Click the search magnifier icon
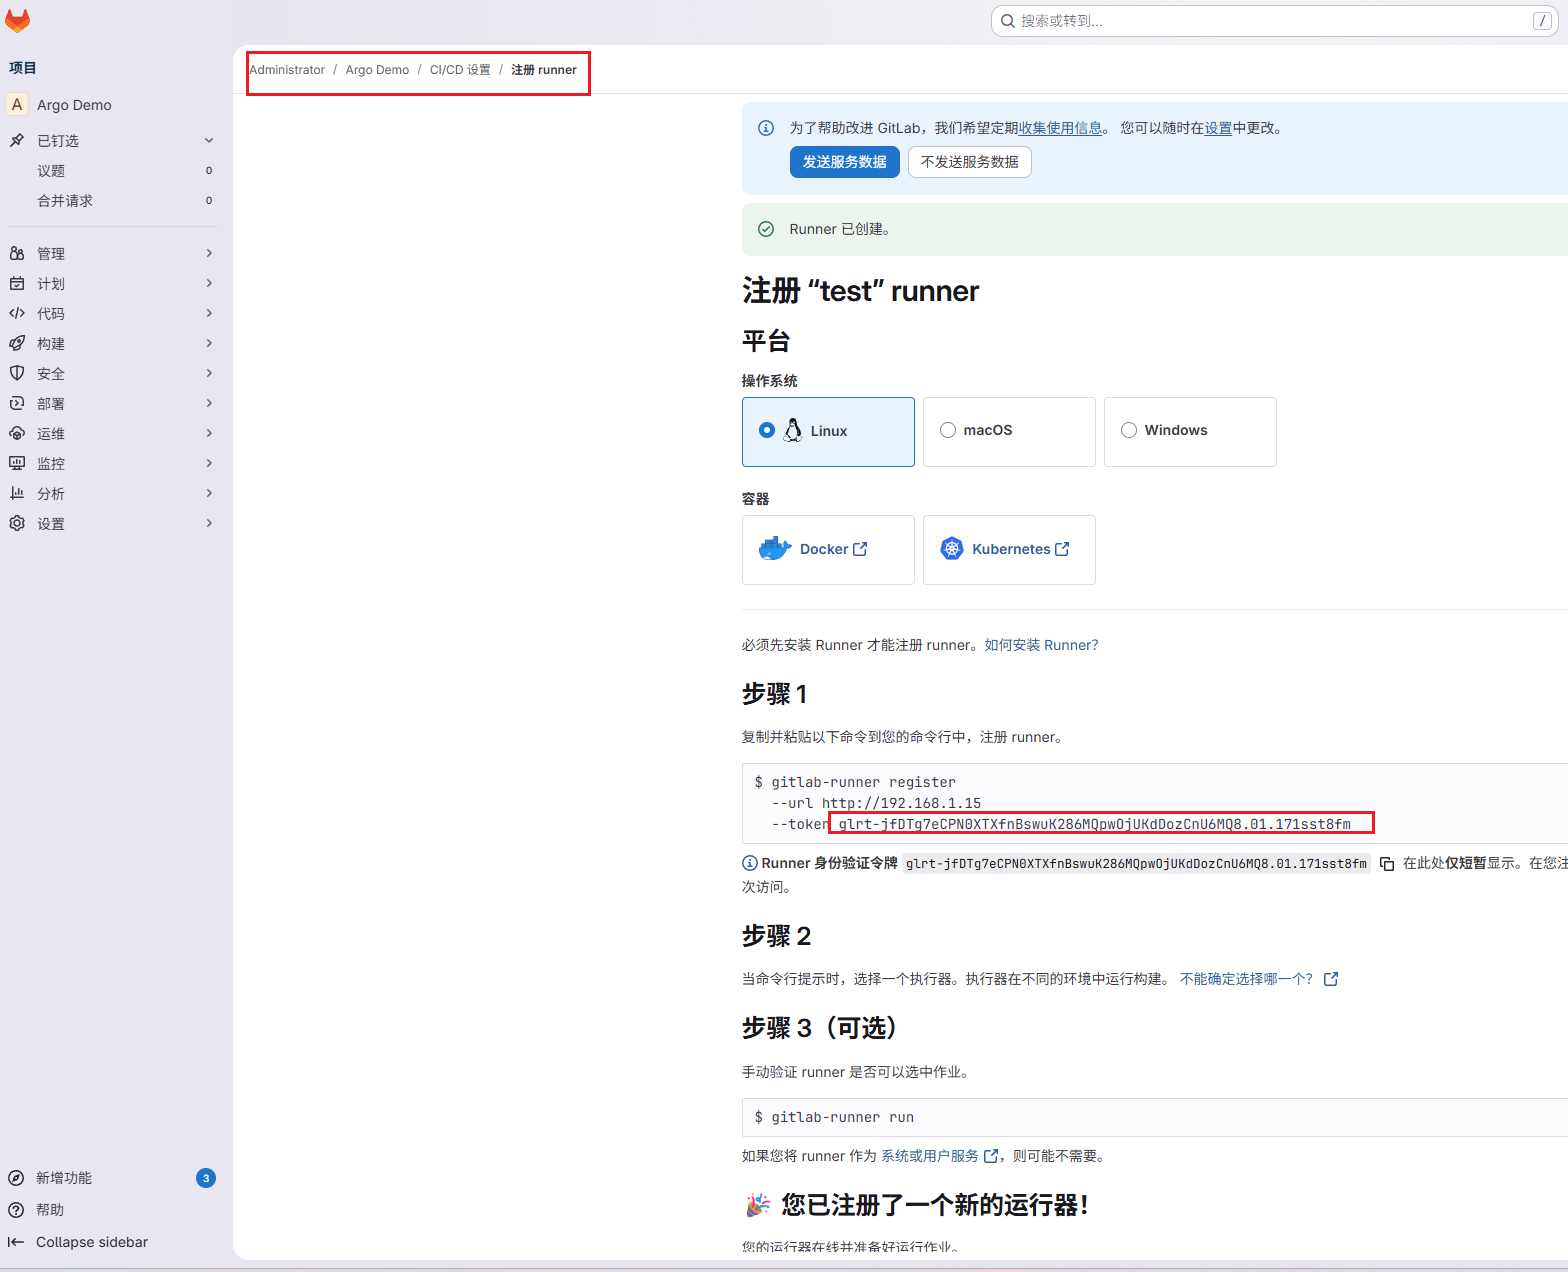The image size is (1568, 1272). click(1008, 21)
